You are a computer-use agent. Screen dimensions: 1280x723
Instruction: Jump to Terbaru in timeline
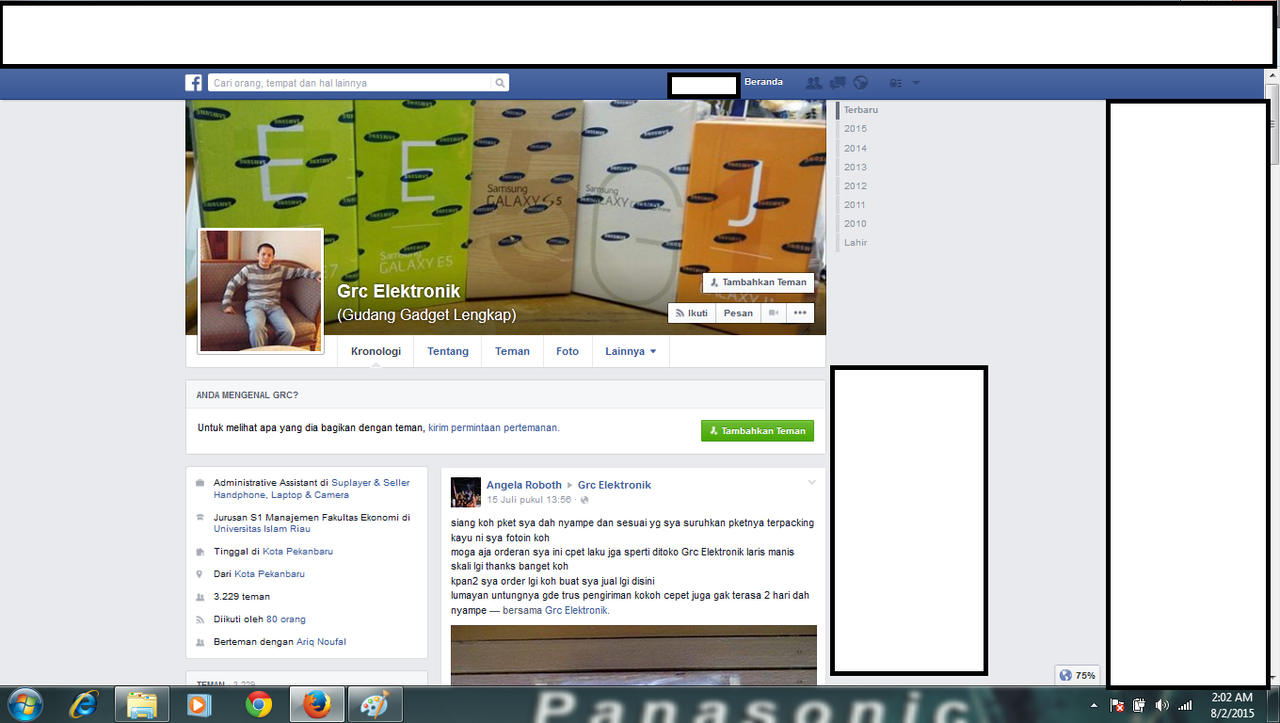click(x=860, y=110)
